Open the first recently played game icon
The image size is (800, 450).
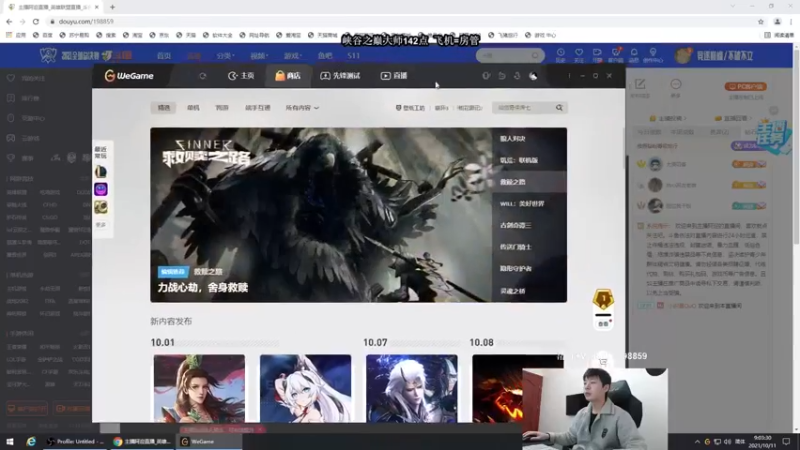point(101,172)
